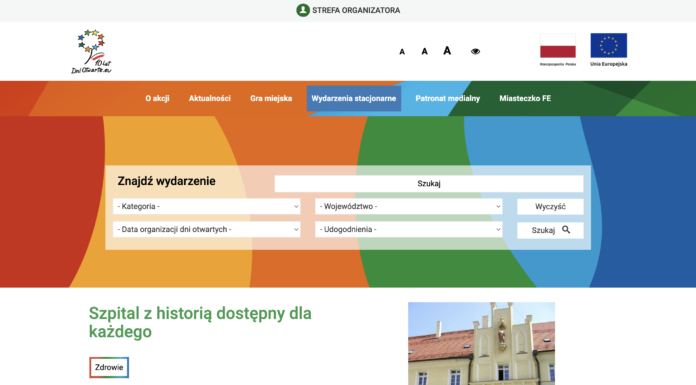Open the Patronat medialny menu item
The image size is (696, 385).
[447, 98]
